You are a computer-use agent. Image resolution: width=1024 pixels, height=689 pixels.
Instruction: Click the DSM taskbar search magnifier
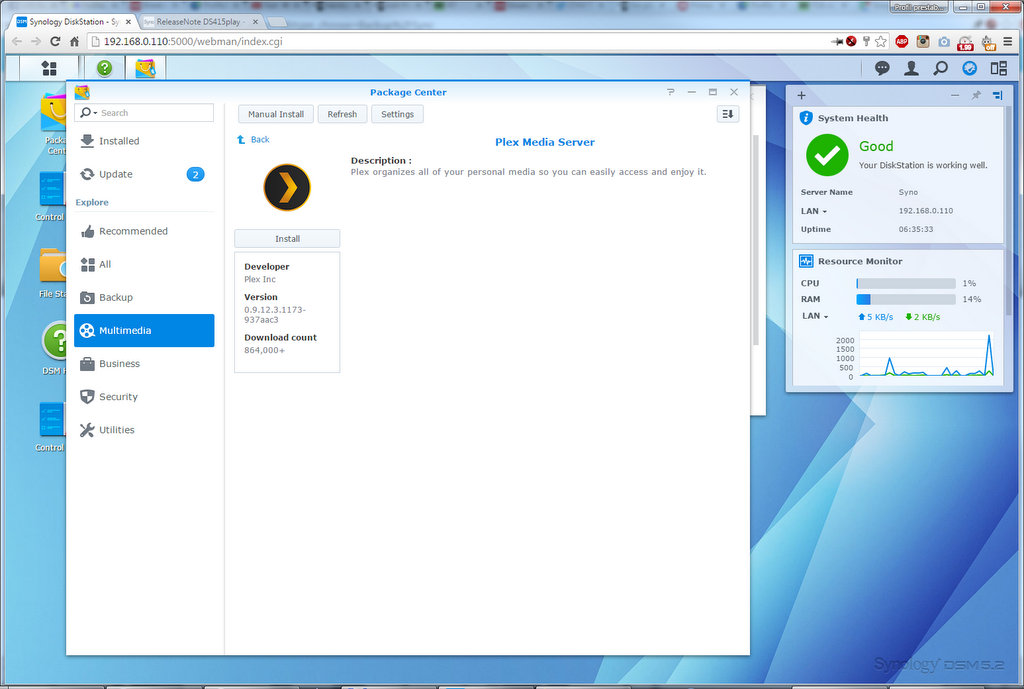point(940,68)
